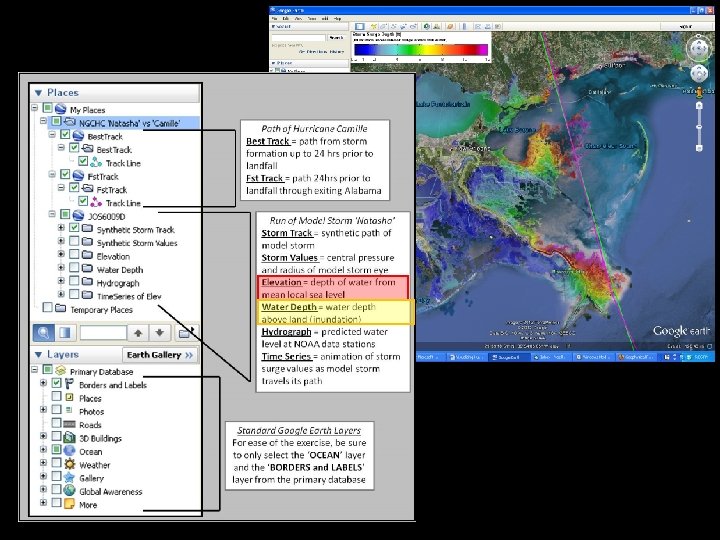Screen dimensions: 720x540
Task: Click the JOS6009D globe icon
Action: (x=78, y=216)
